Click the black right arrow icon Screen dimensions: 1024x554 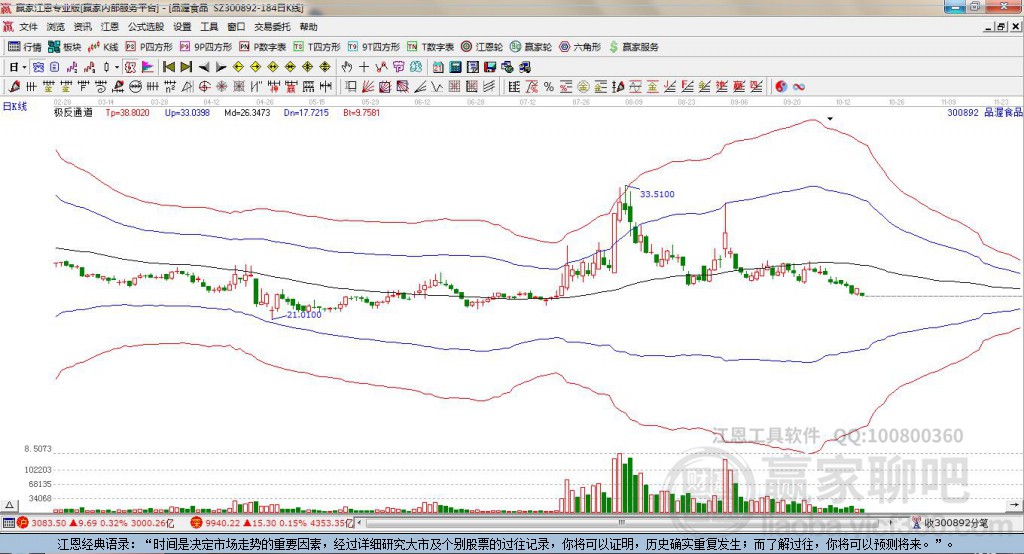click(221, 67)
